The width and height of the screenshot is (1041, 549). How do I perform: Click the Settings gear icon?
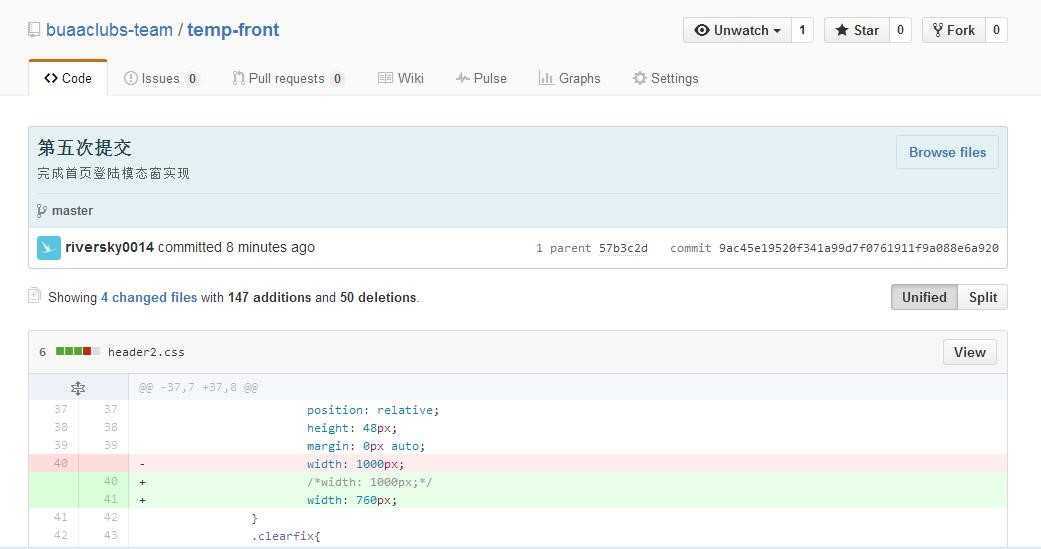[x=639, y=78]
